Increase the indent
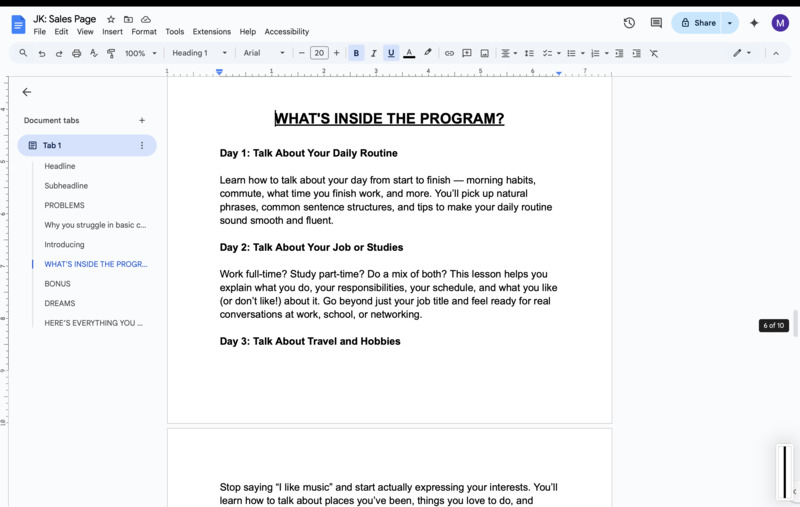Screen dimensions: 800x507 click(637, 53)
